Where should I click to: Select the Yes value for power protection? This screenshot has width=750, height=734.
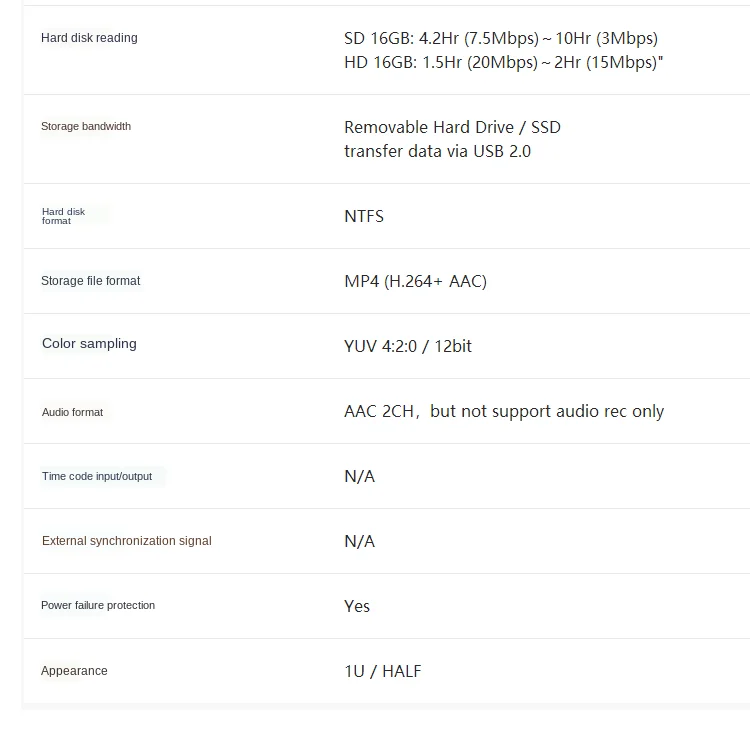[x=357, y=606]
